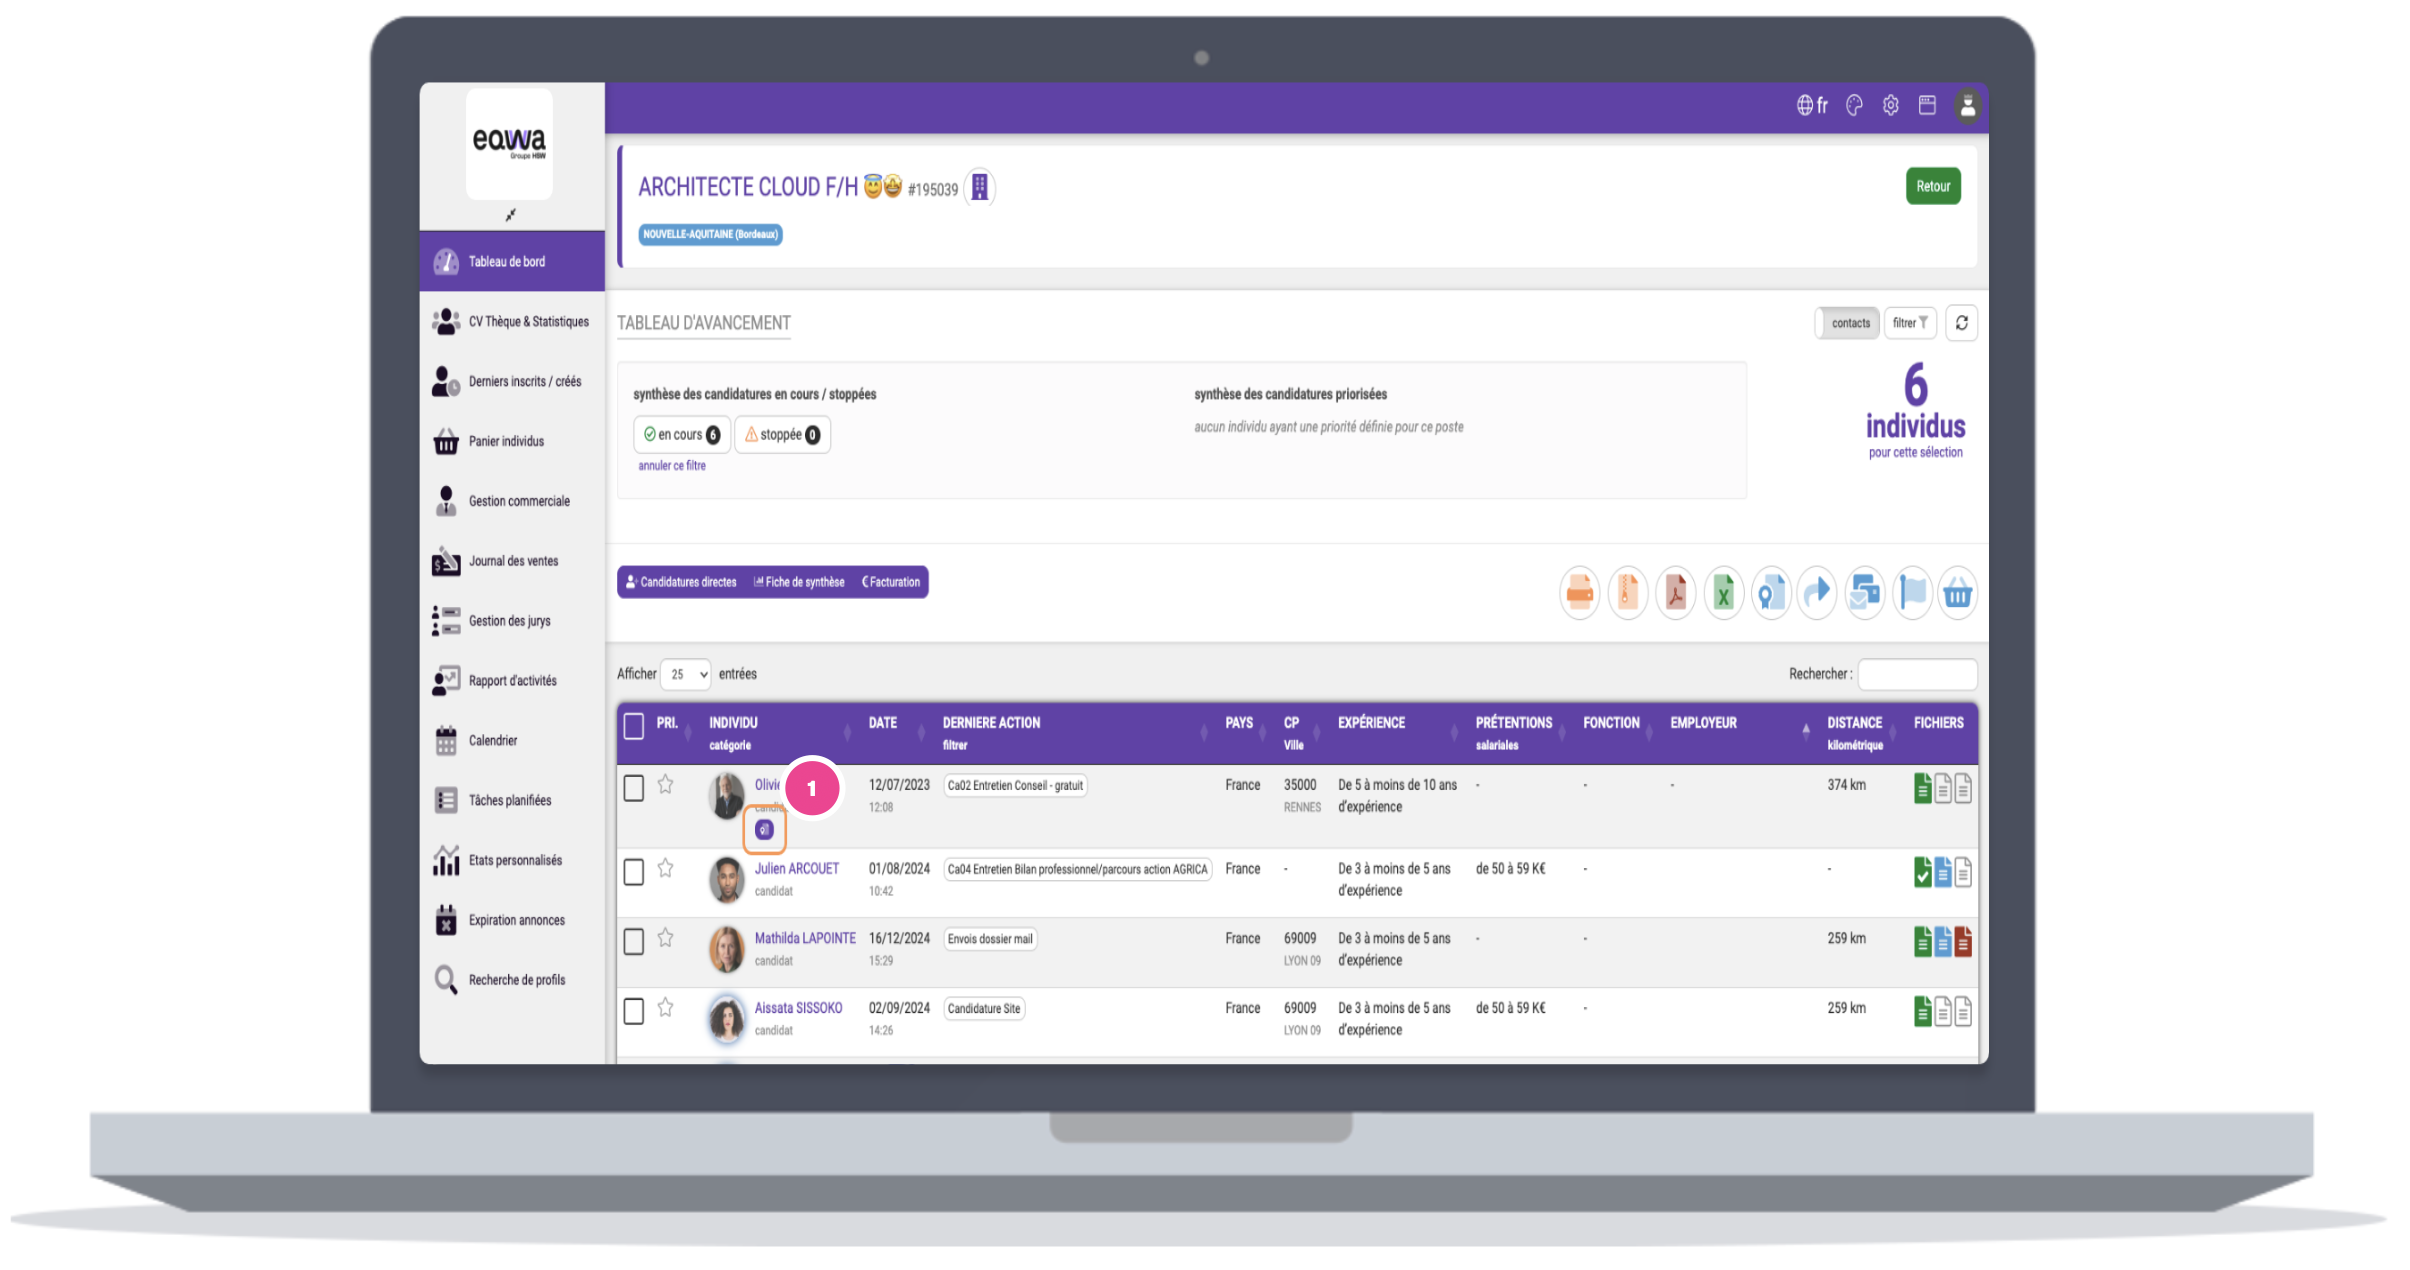This screenshot has width=2410, height=1270.
Task: Click the refresh icon beside filtrer
Action: coord(1961,323)
